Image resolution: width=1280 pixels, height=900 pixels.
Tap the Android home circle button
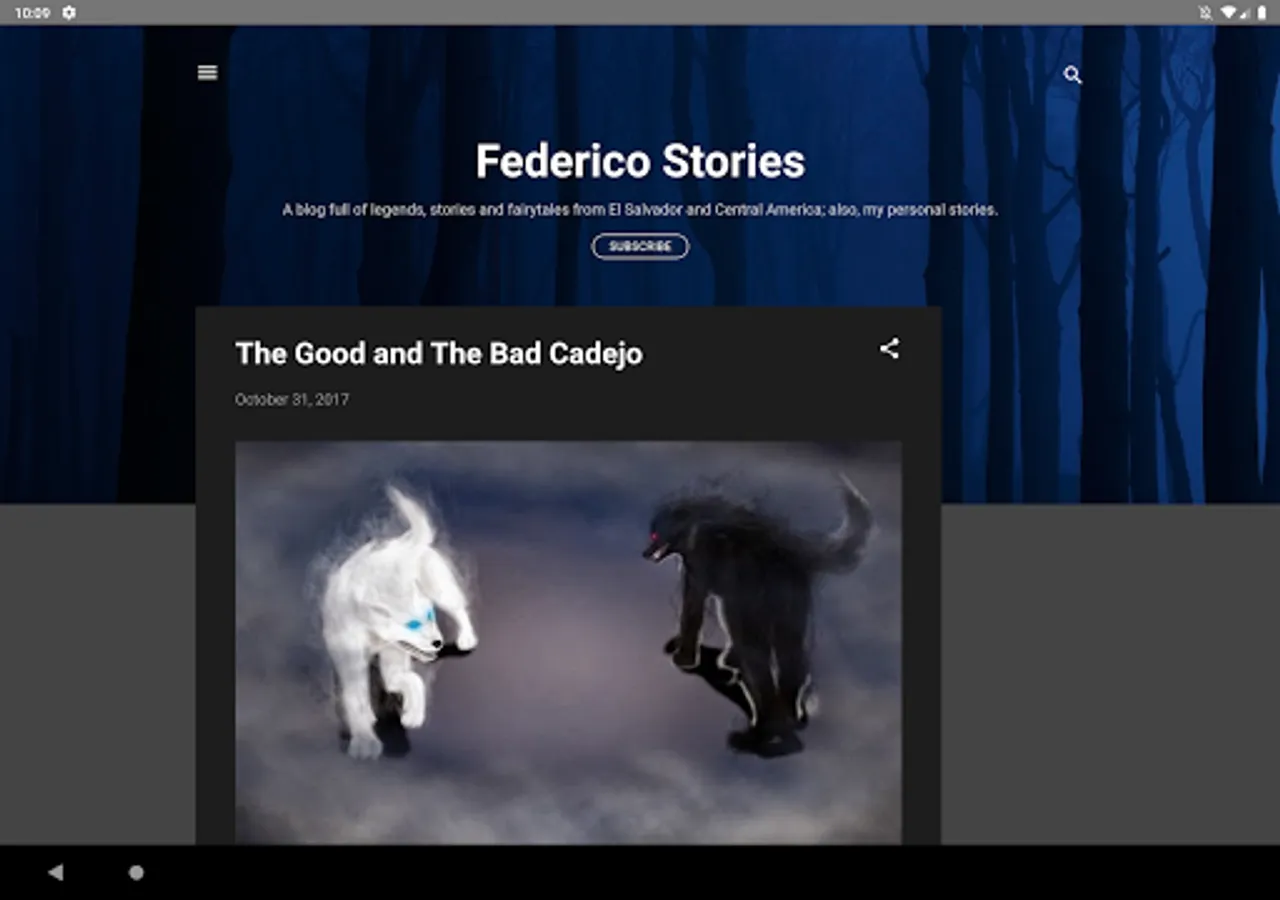pyautogui.click(x=136, y=872)
